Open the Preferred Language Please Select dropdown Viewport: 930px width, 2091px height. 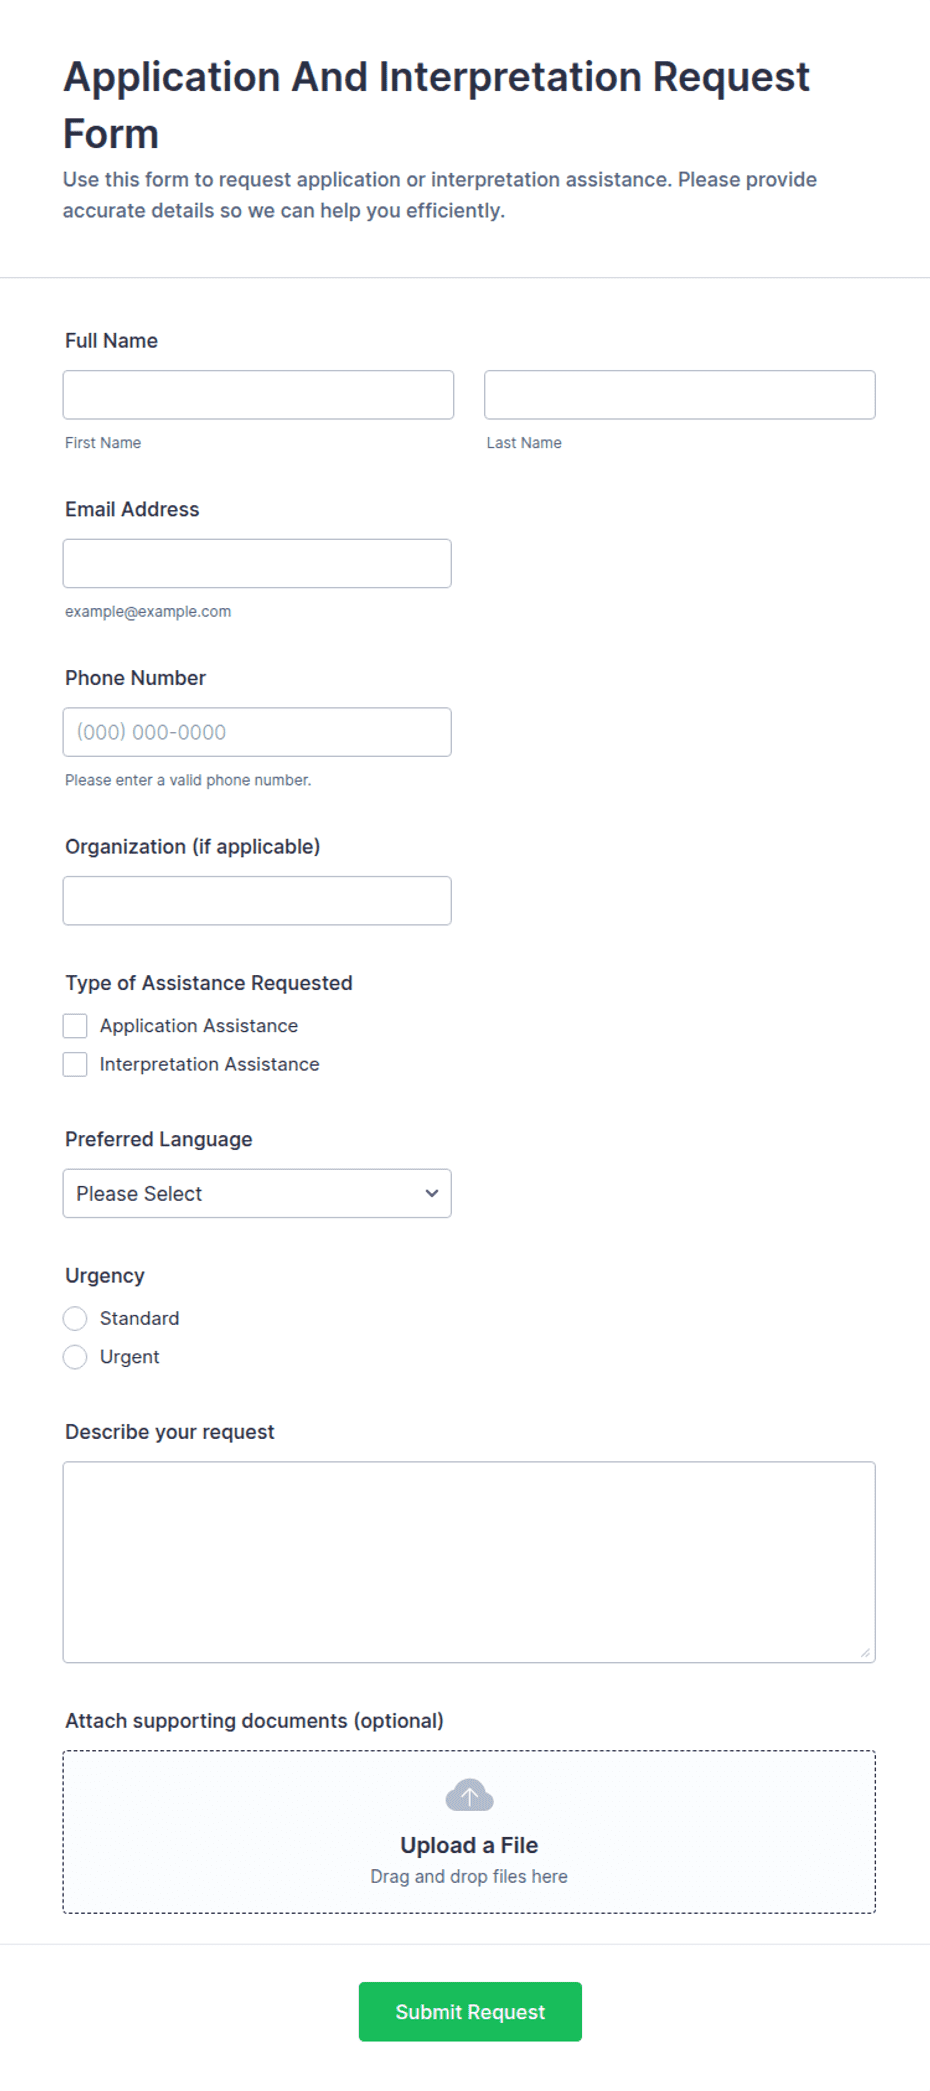pyautogui.click(x=257, y=1193)
